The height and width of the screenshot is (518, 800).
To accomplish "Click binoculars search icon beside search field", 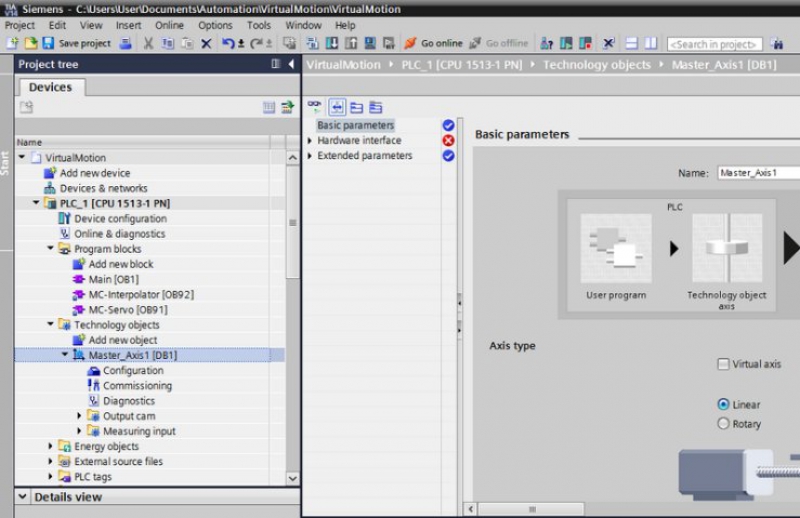I will click(x=778, y=44).
